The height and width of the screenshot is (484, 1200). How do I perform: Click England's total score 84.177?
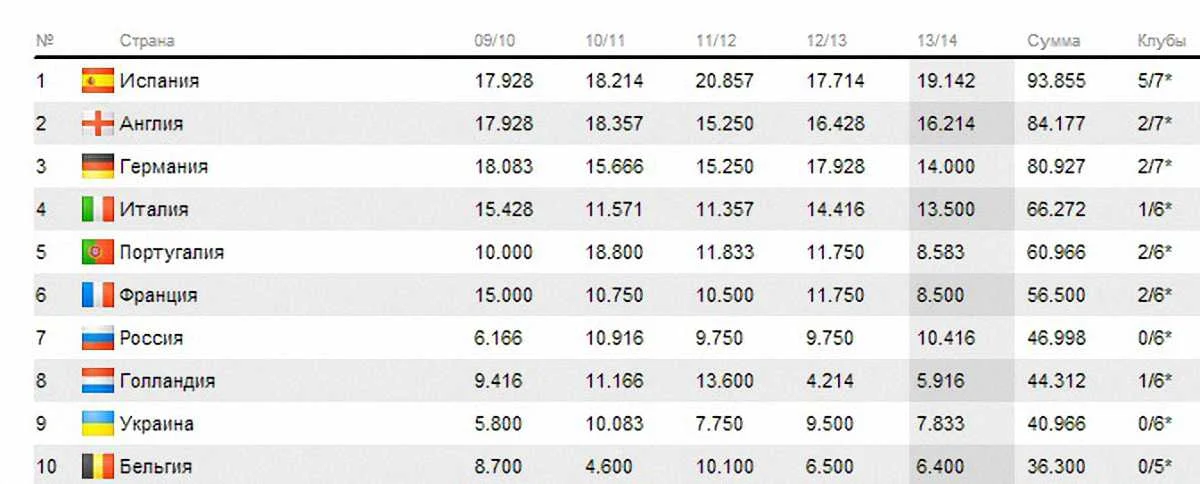tap(1056, 124)
